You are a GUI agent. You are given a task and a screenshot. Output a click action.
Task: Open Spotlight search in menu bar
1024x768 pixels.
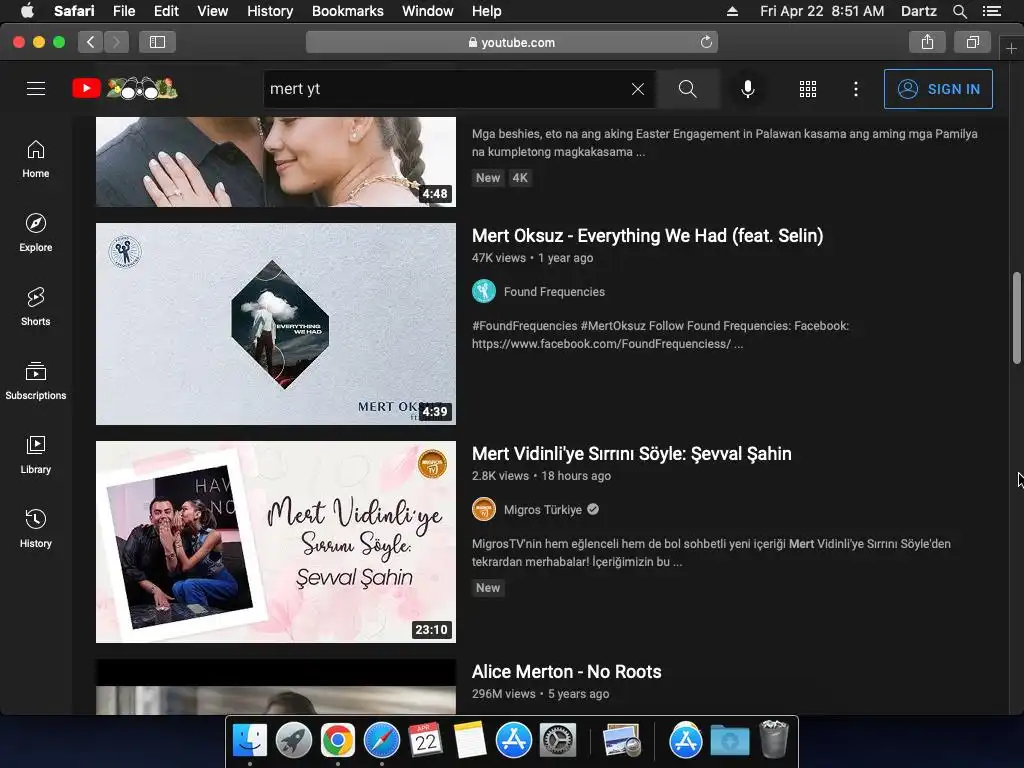[x=959, y=11]
